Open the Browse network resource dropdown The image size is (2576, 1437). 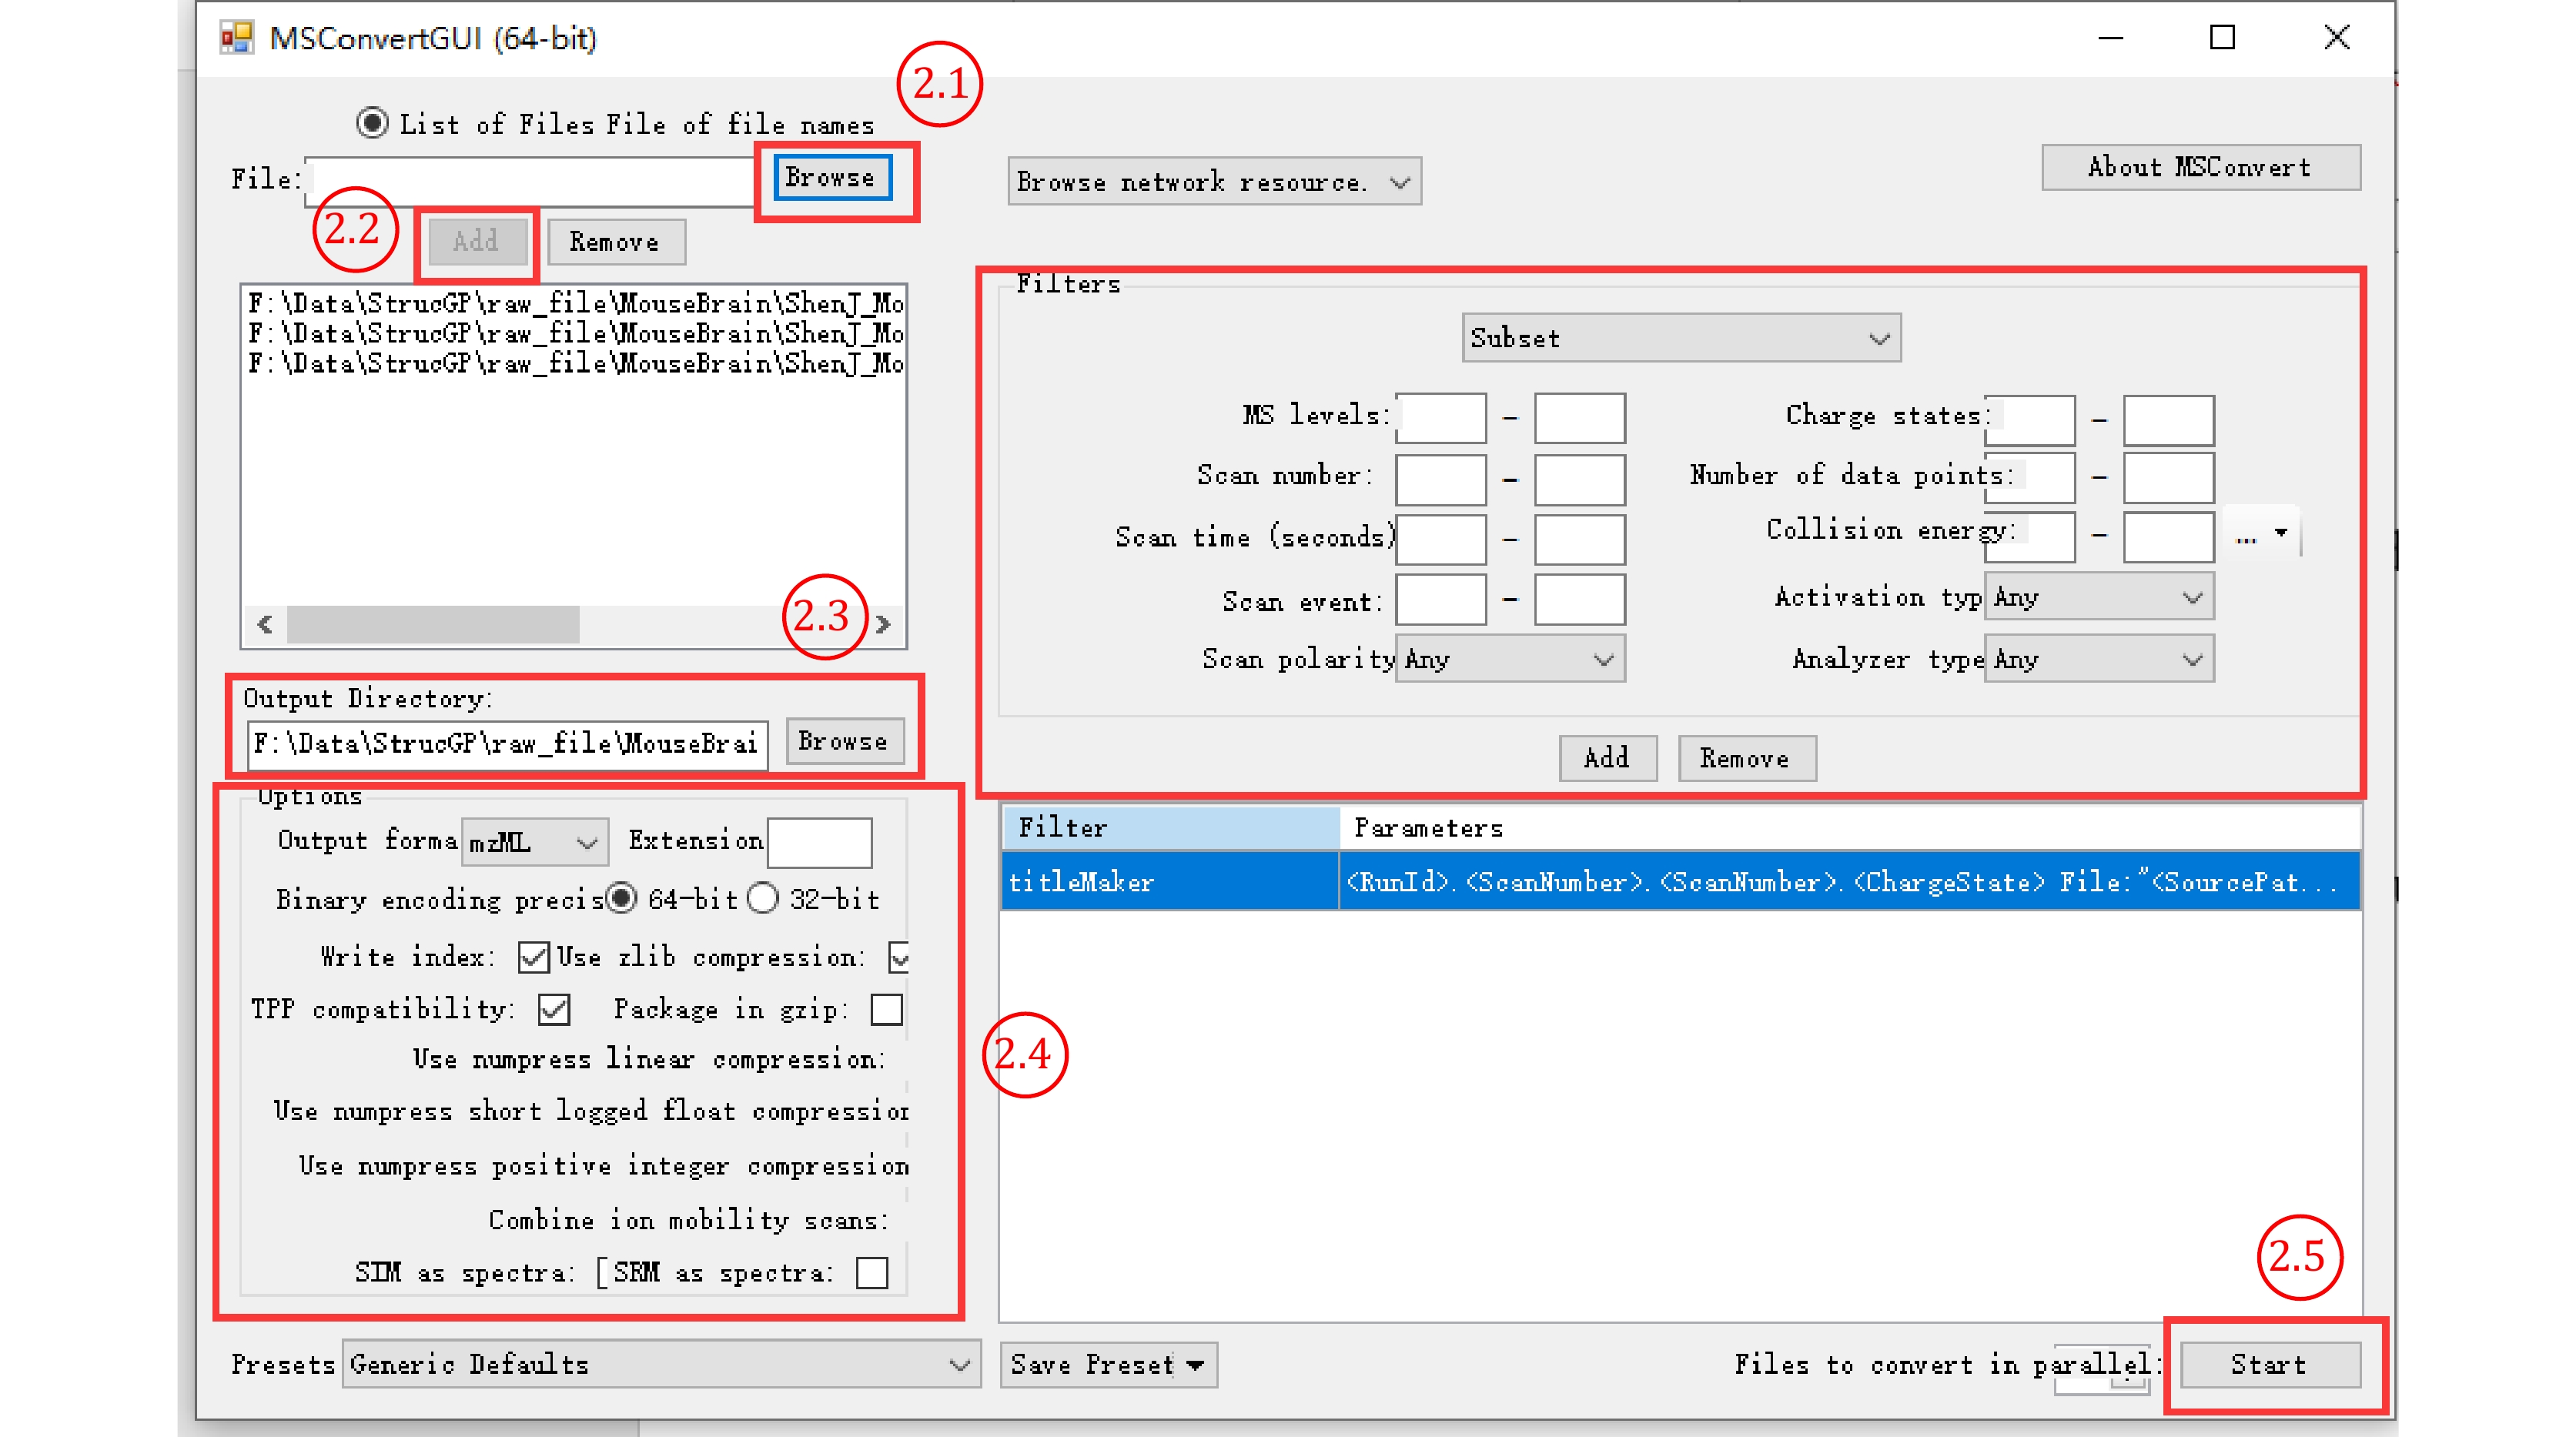point(1214,182)
